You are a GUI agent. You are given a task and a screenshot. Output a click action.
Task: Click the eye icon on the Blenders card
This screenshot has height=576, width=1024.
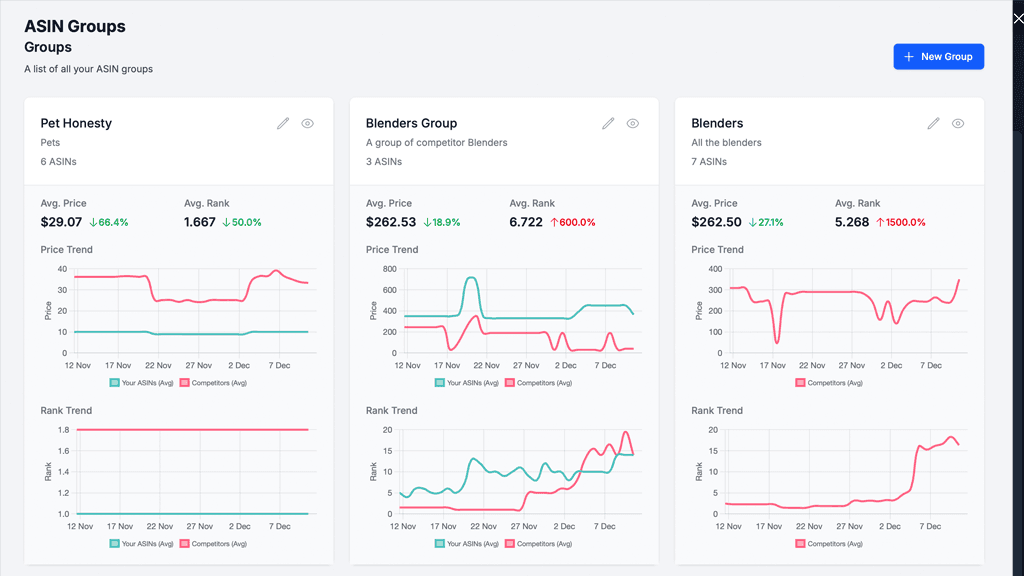957,123
